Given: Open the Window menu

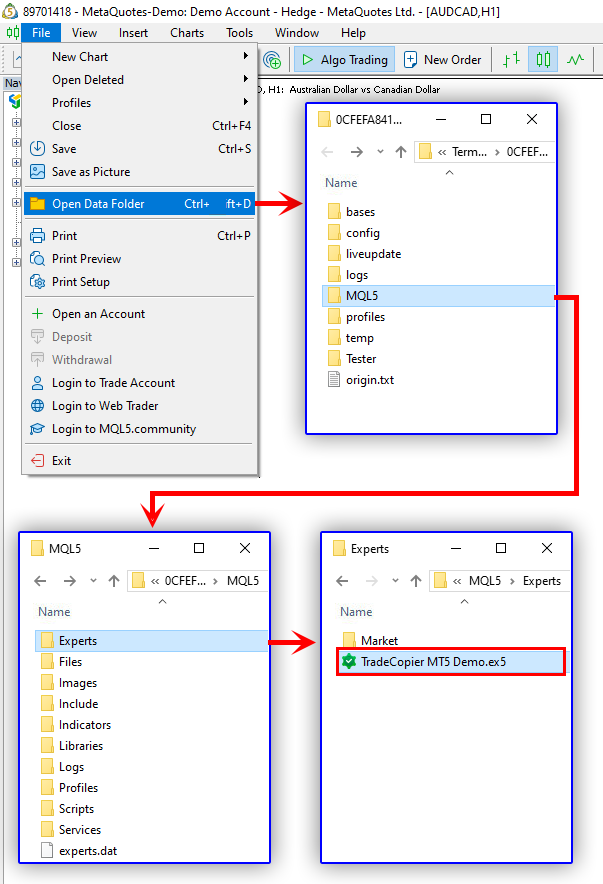Looking at the screenshot, I should (x=297, y=33).
